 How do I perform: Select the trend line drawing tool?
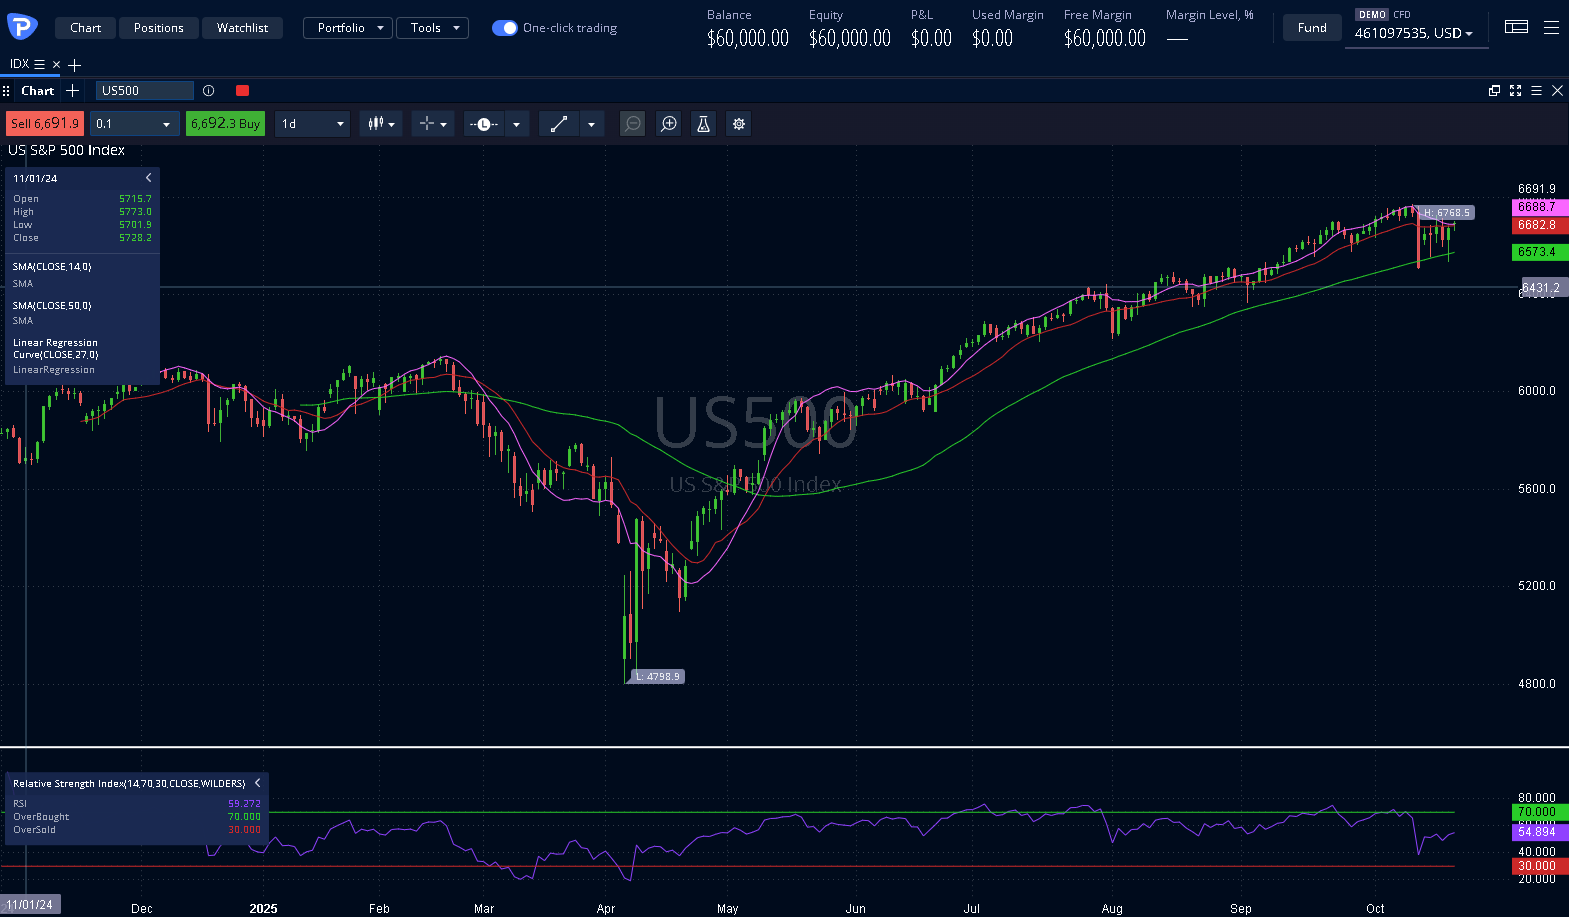click(559, 124)
